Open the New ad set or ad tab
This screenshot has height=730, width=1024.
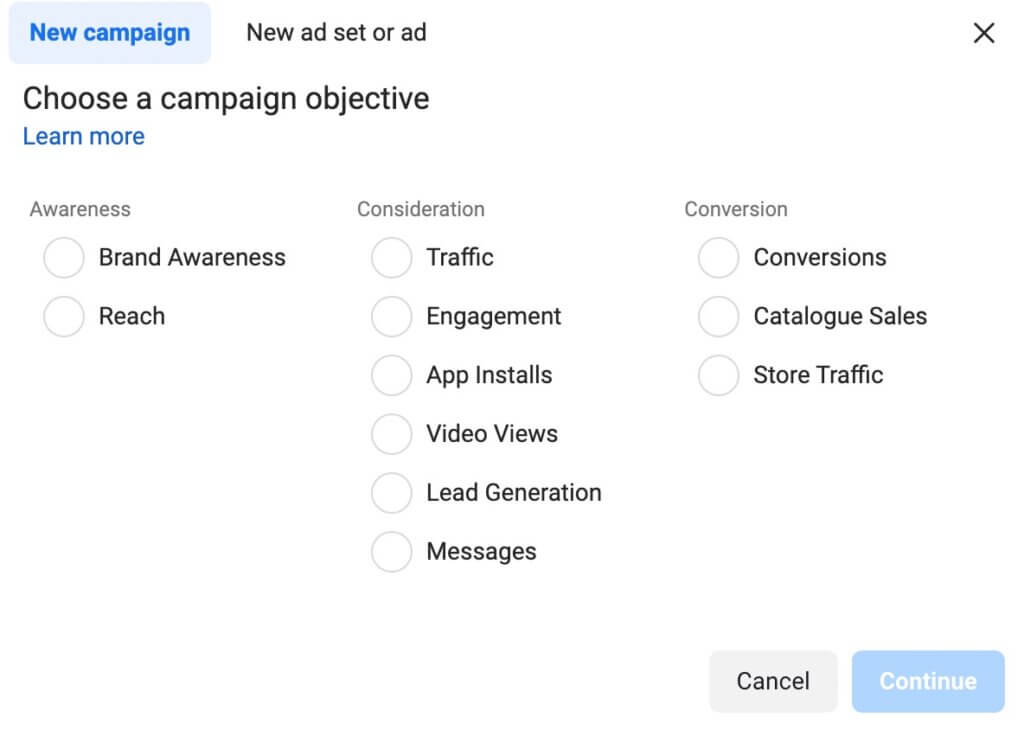point(335,32)
